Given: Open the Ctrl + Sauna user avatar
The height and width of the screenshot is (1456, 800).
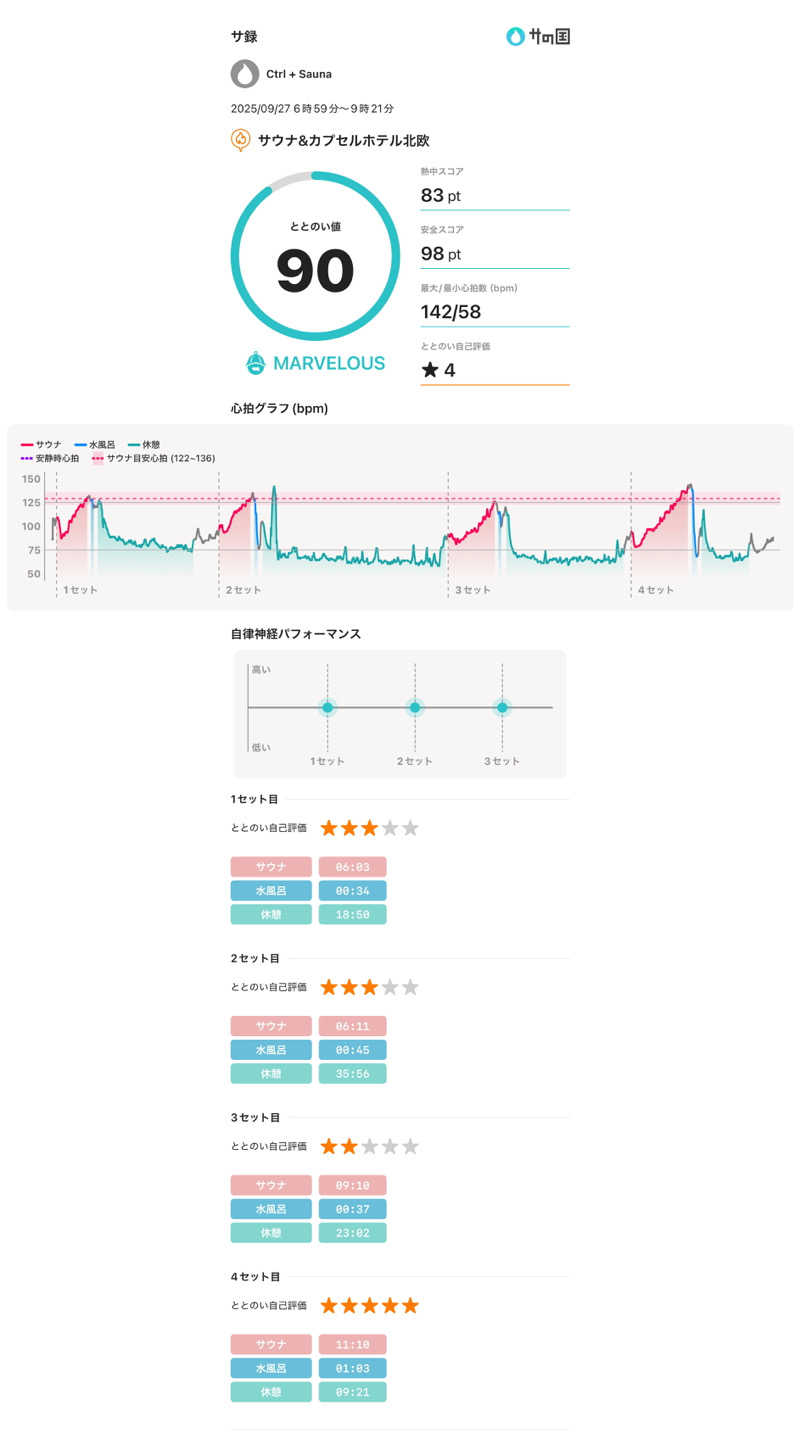Looking at the screenshot, I should point(245,74).
